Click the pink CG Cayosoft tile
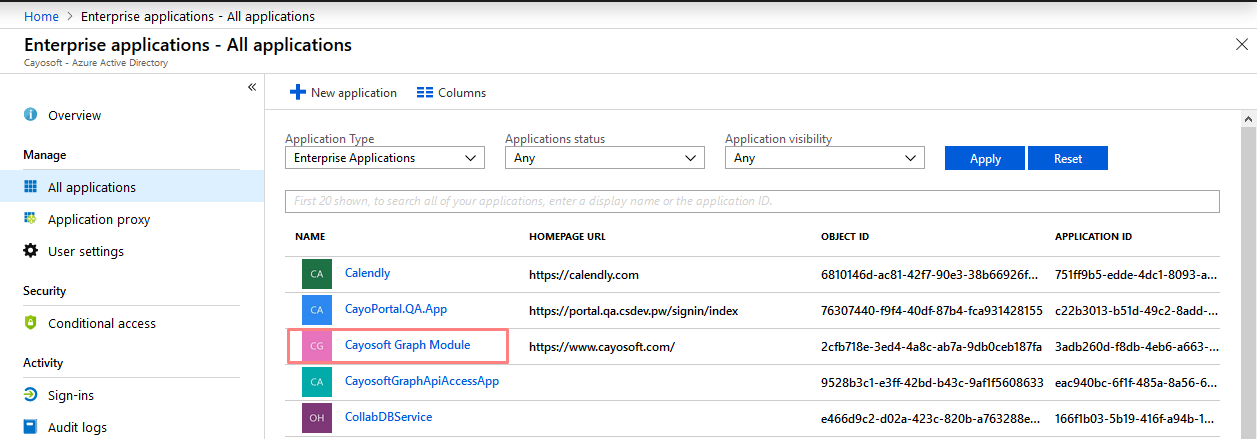The width and height of the screenshot is (1257, 439). point(317,346)
